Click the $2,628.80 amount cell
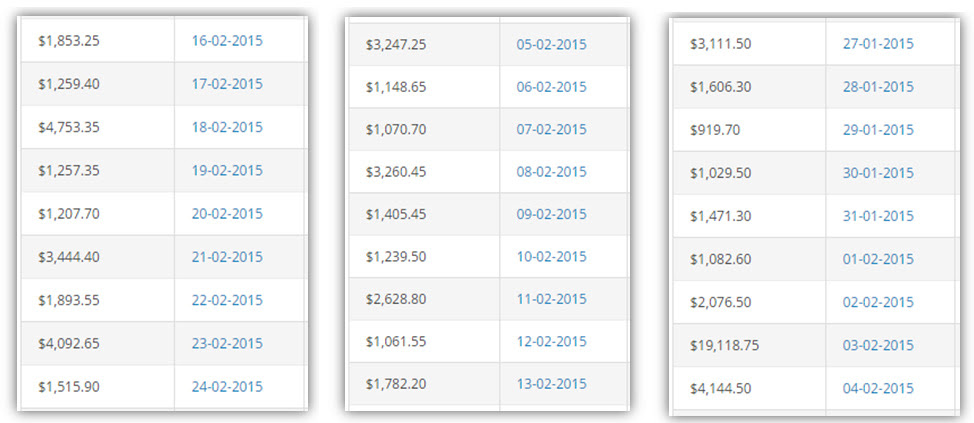This screenshot has height=423, width=974. click(x=424, y=299)
